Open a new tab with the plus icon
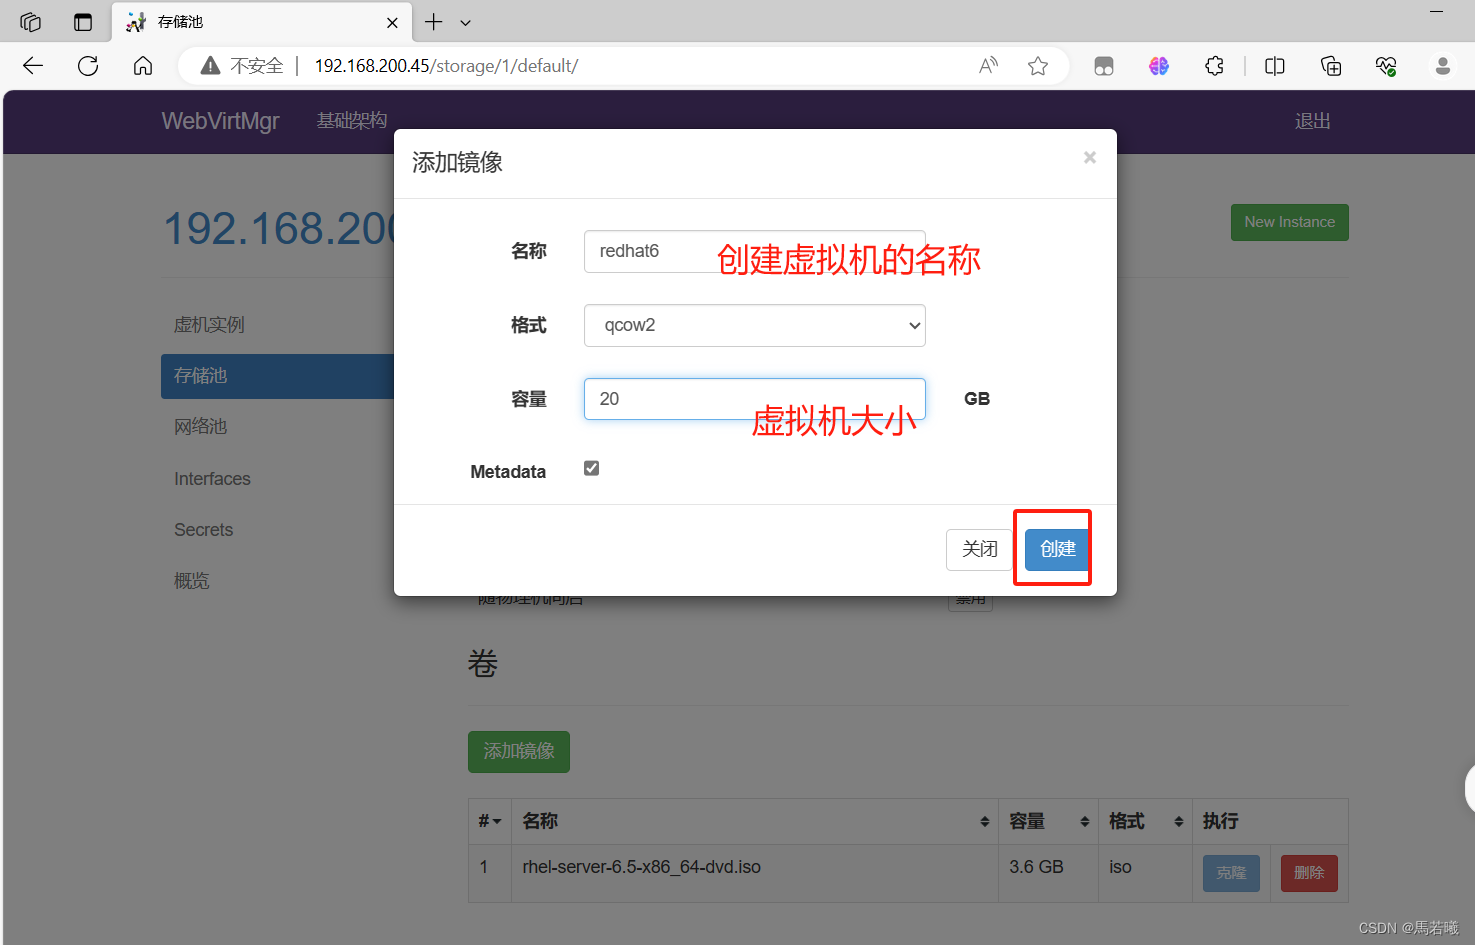The image size is (1475, 945). pos(433,22)
